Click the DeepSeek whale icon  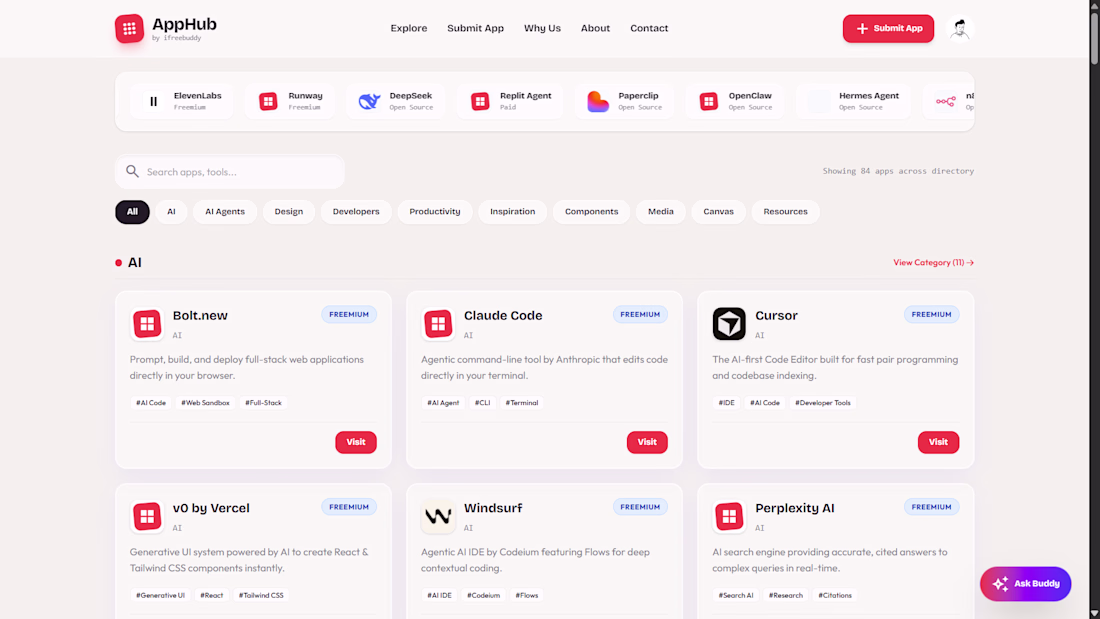pos(369,101)
